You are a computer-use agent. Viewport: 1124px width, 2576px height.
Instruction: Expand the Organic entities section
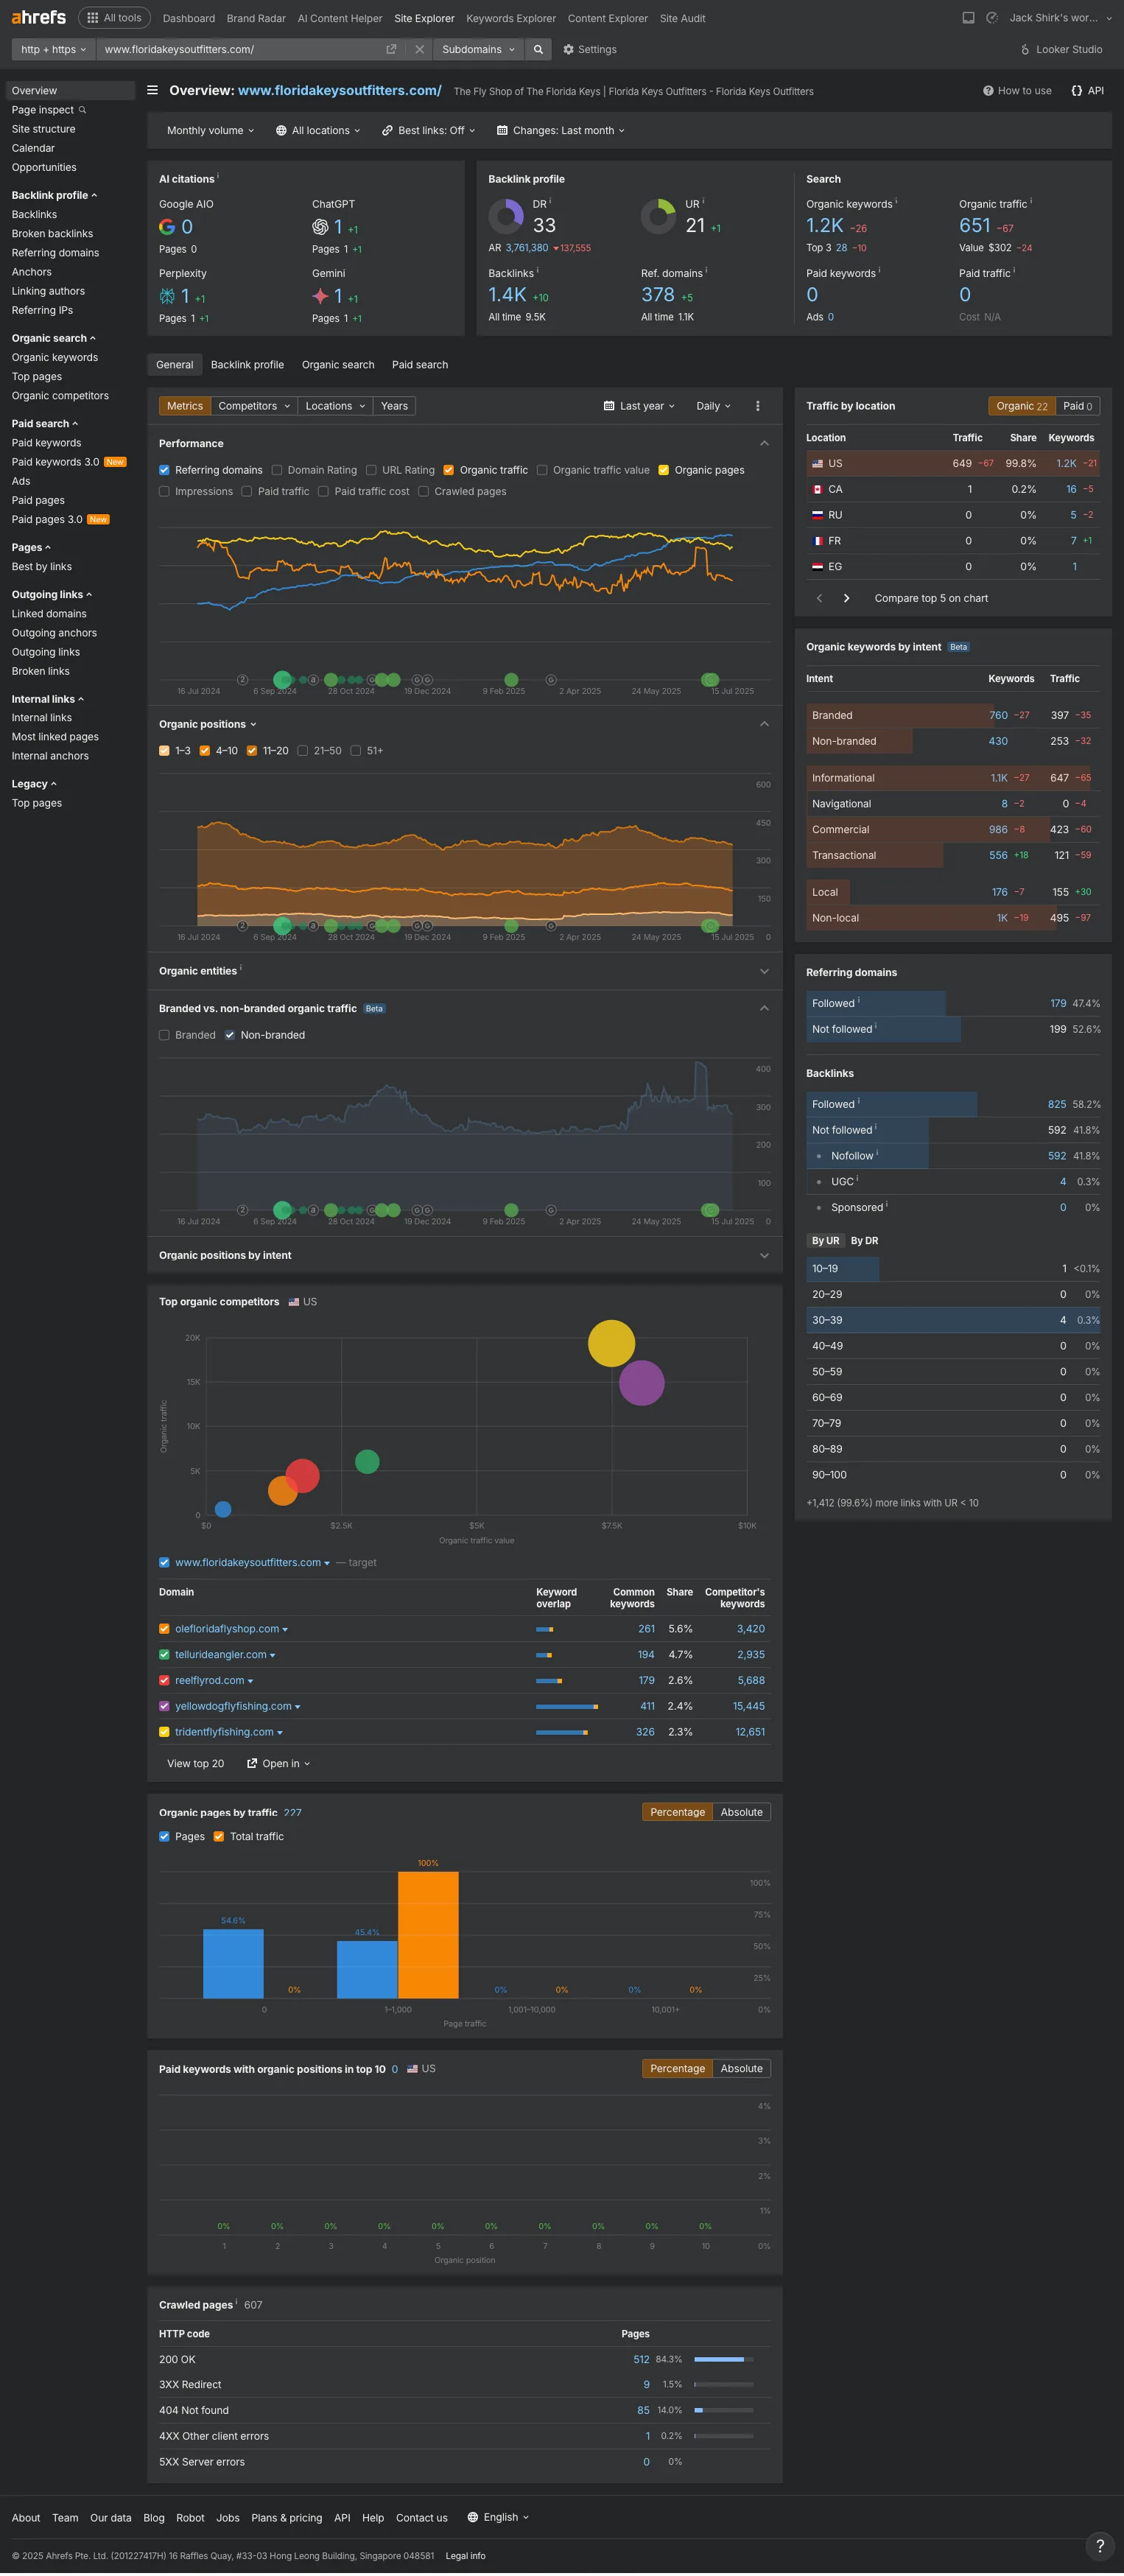pyautogui.click(x=764, y=971)
